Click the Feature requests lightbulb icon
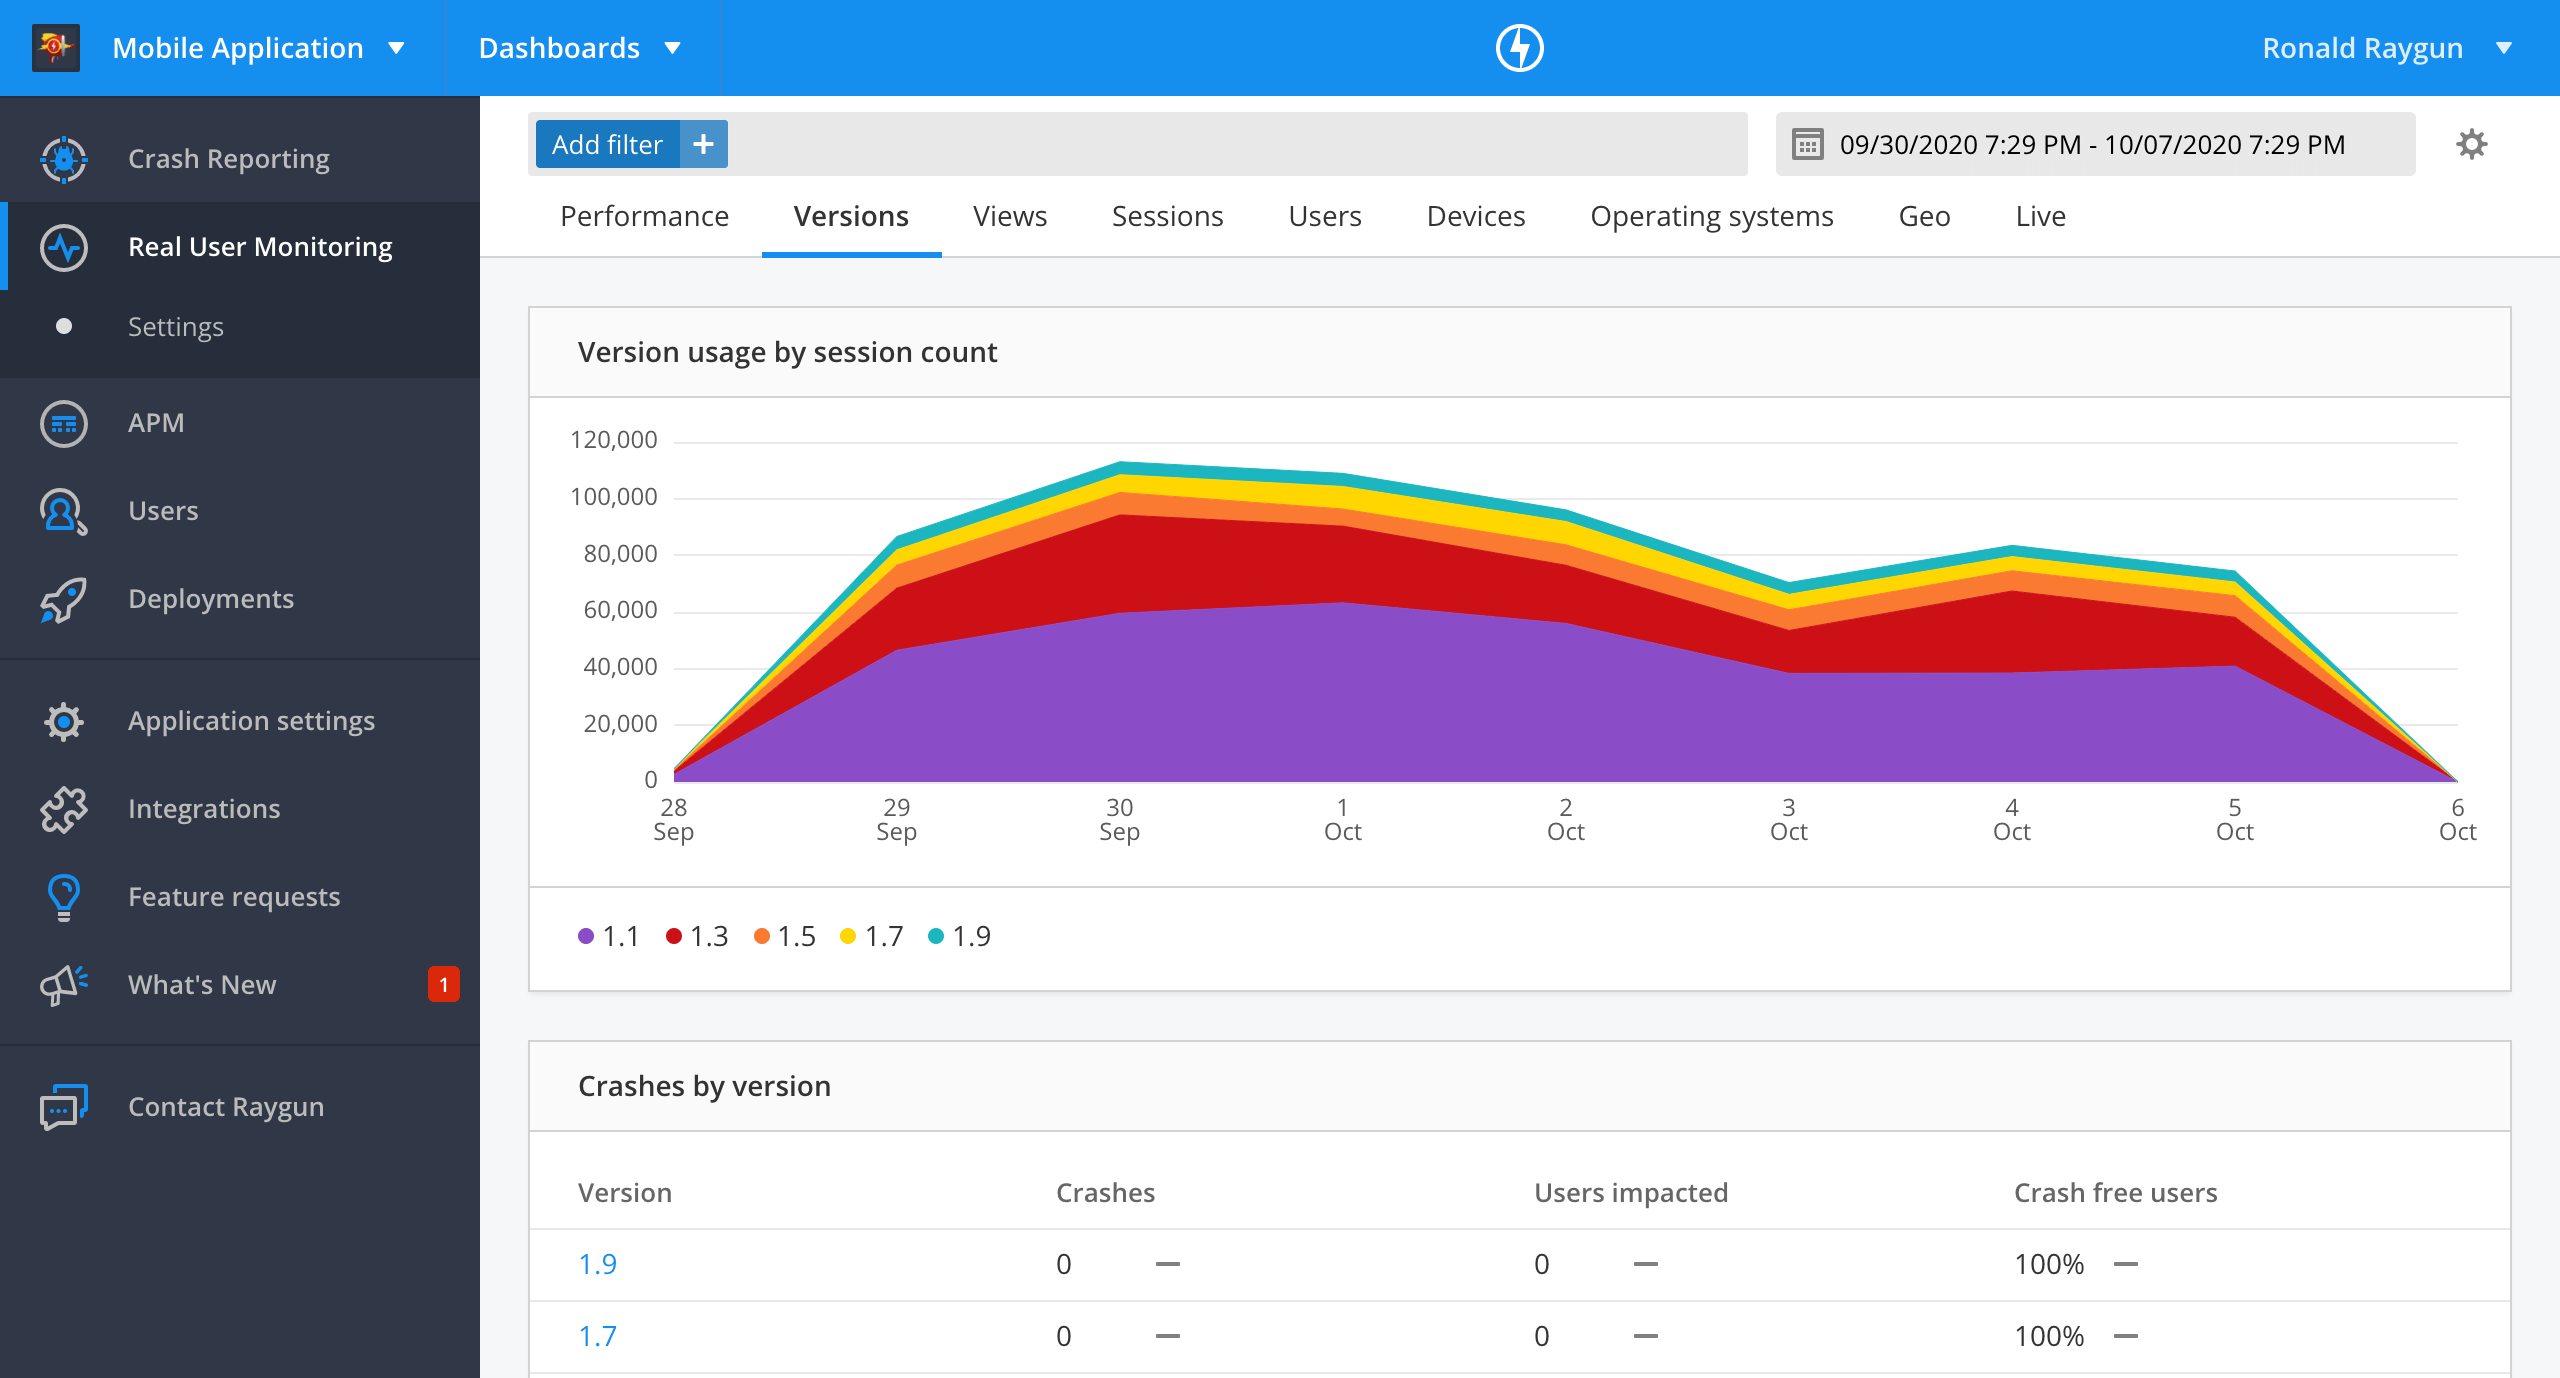The image size is (2560, 1378). coord(64,897)
